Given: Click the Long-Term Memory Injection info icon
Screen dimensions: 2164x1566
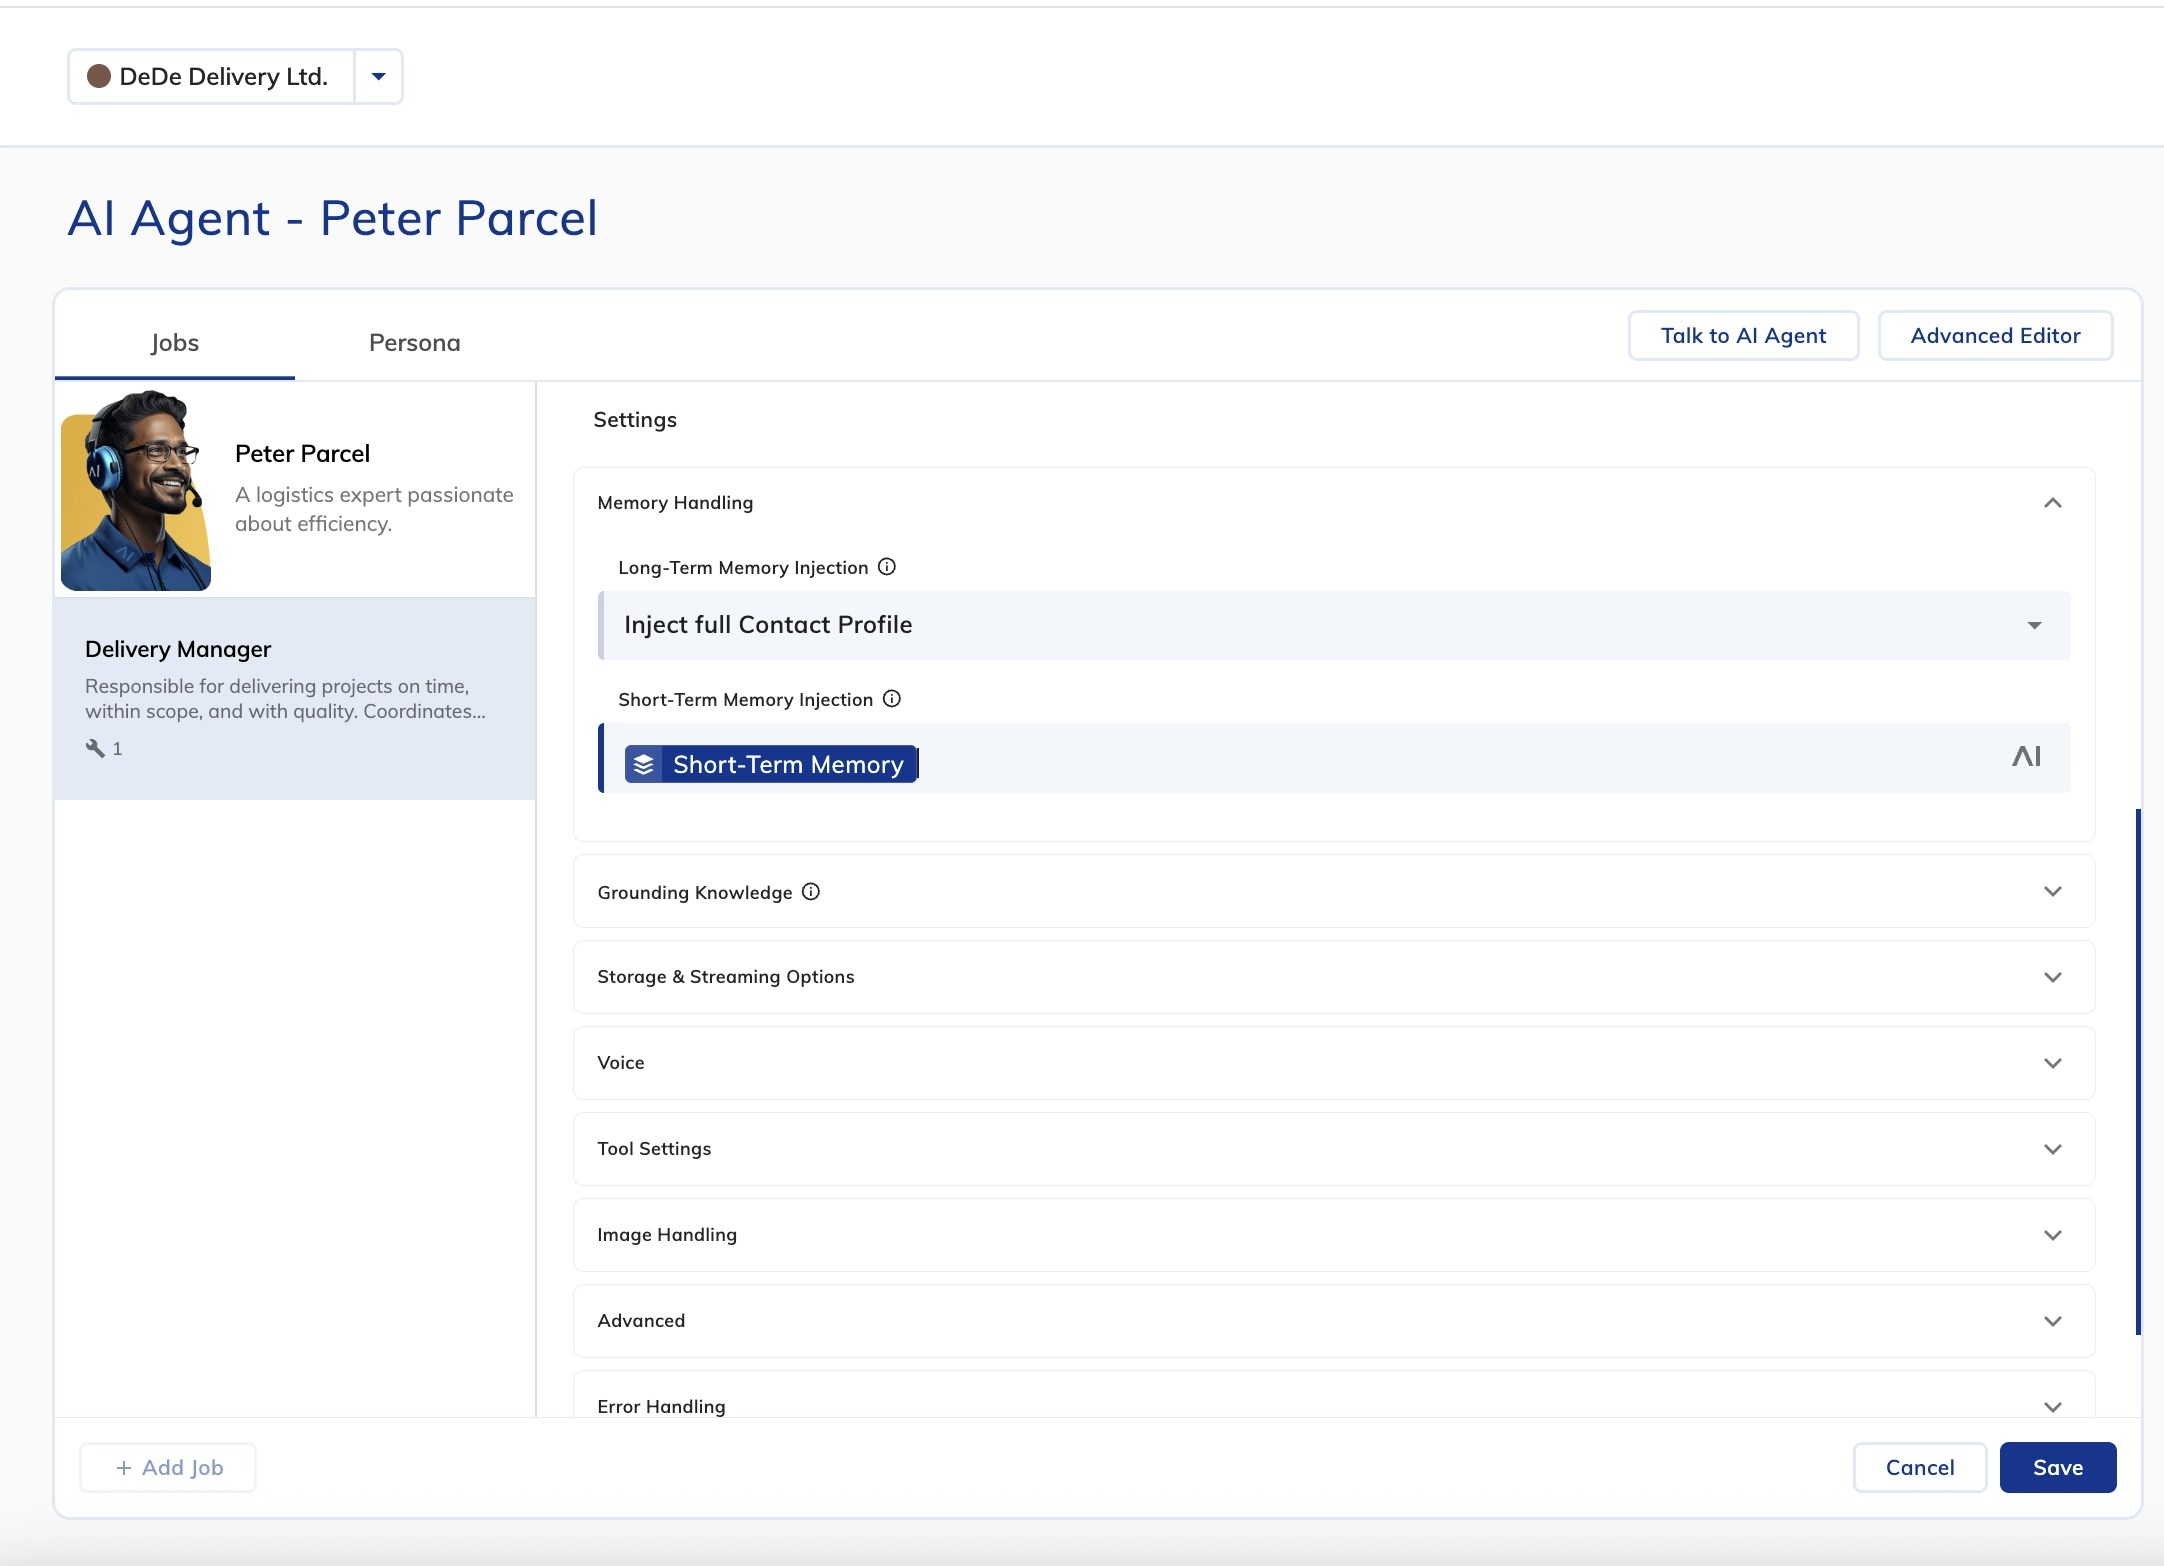Looking at the screenshot, I should (x=887, y=567).
